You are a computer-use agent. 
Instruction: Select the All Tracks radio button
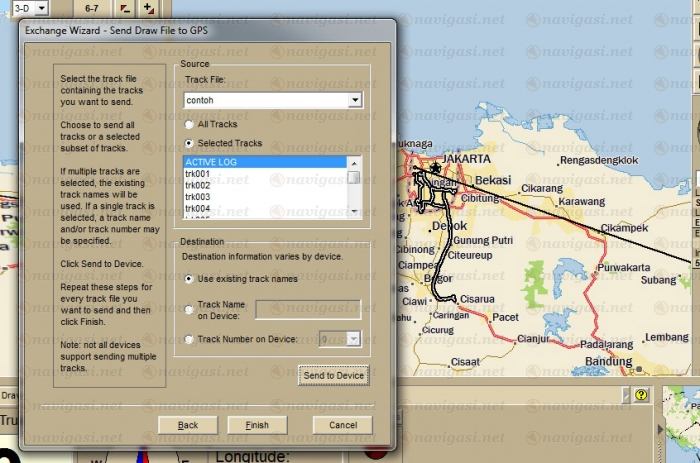189,125
